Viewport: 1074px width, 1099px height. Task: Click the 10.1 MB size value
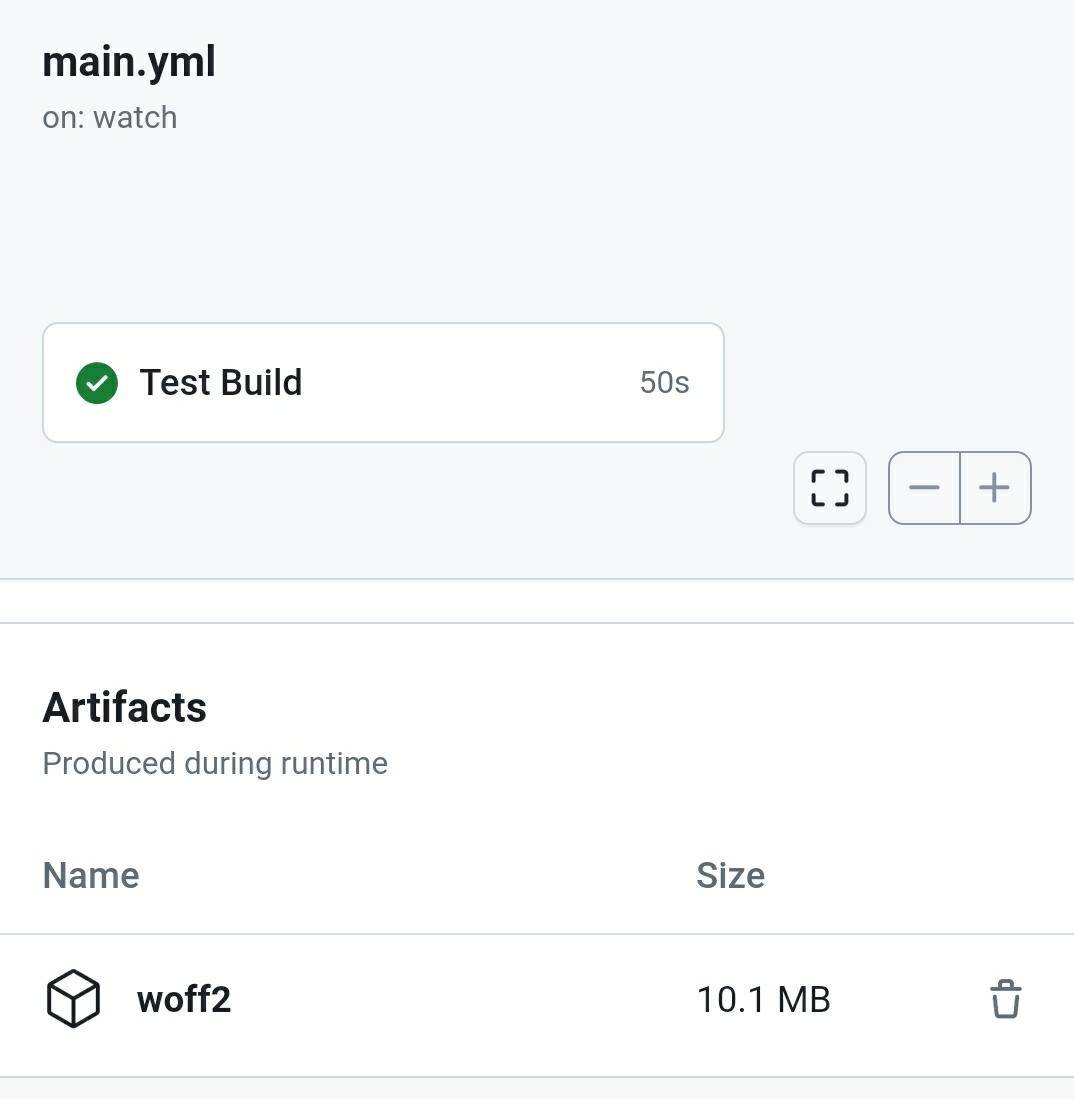[x=763, y=999]
